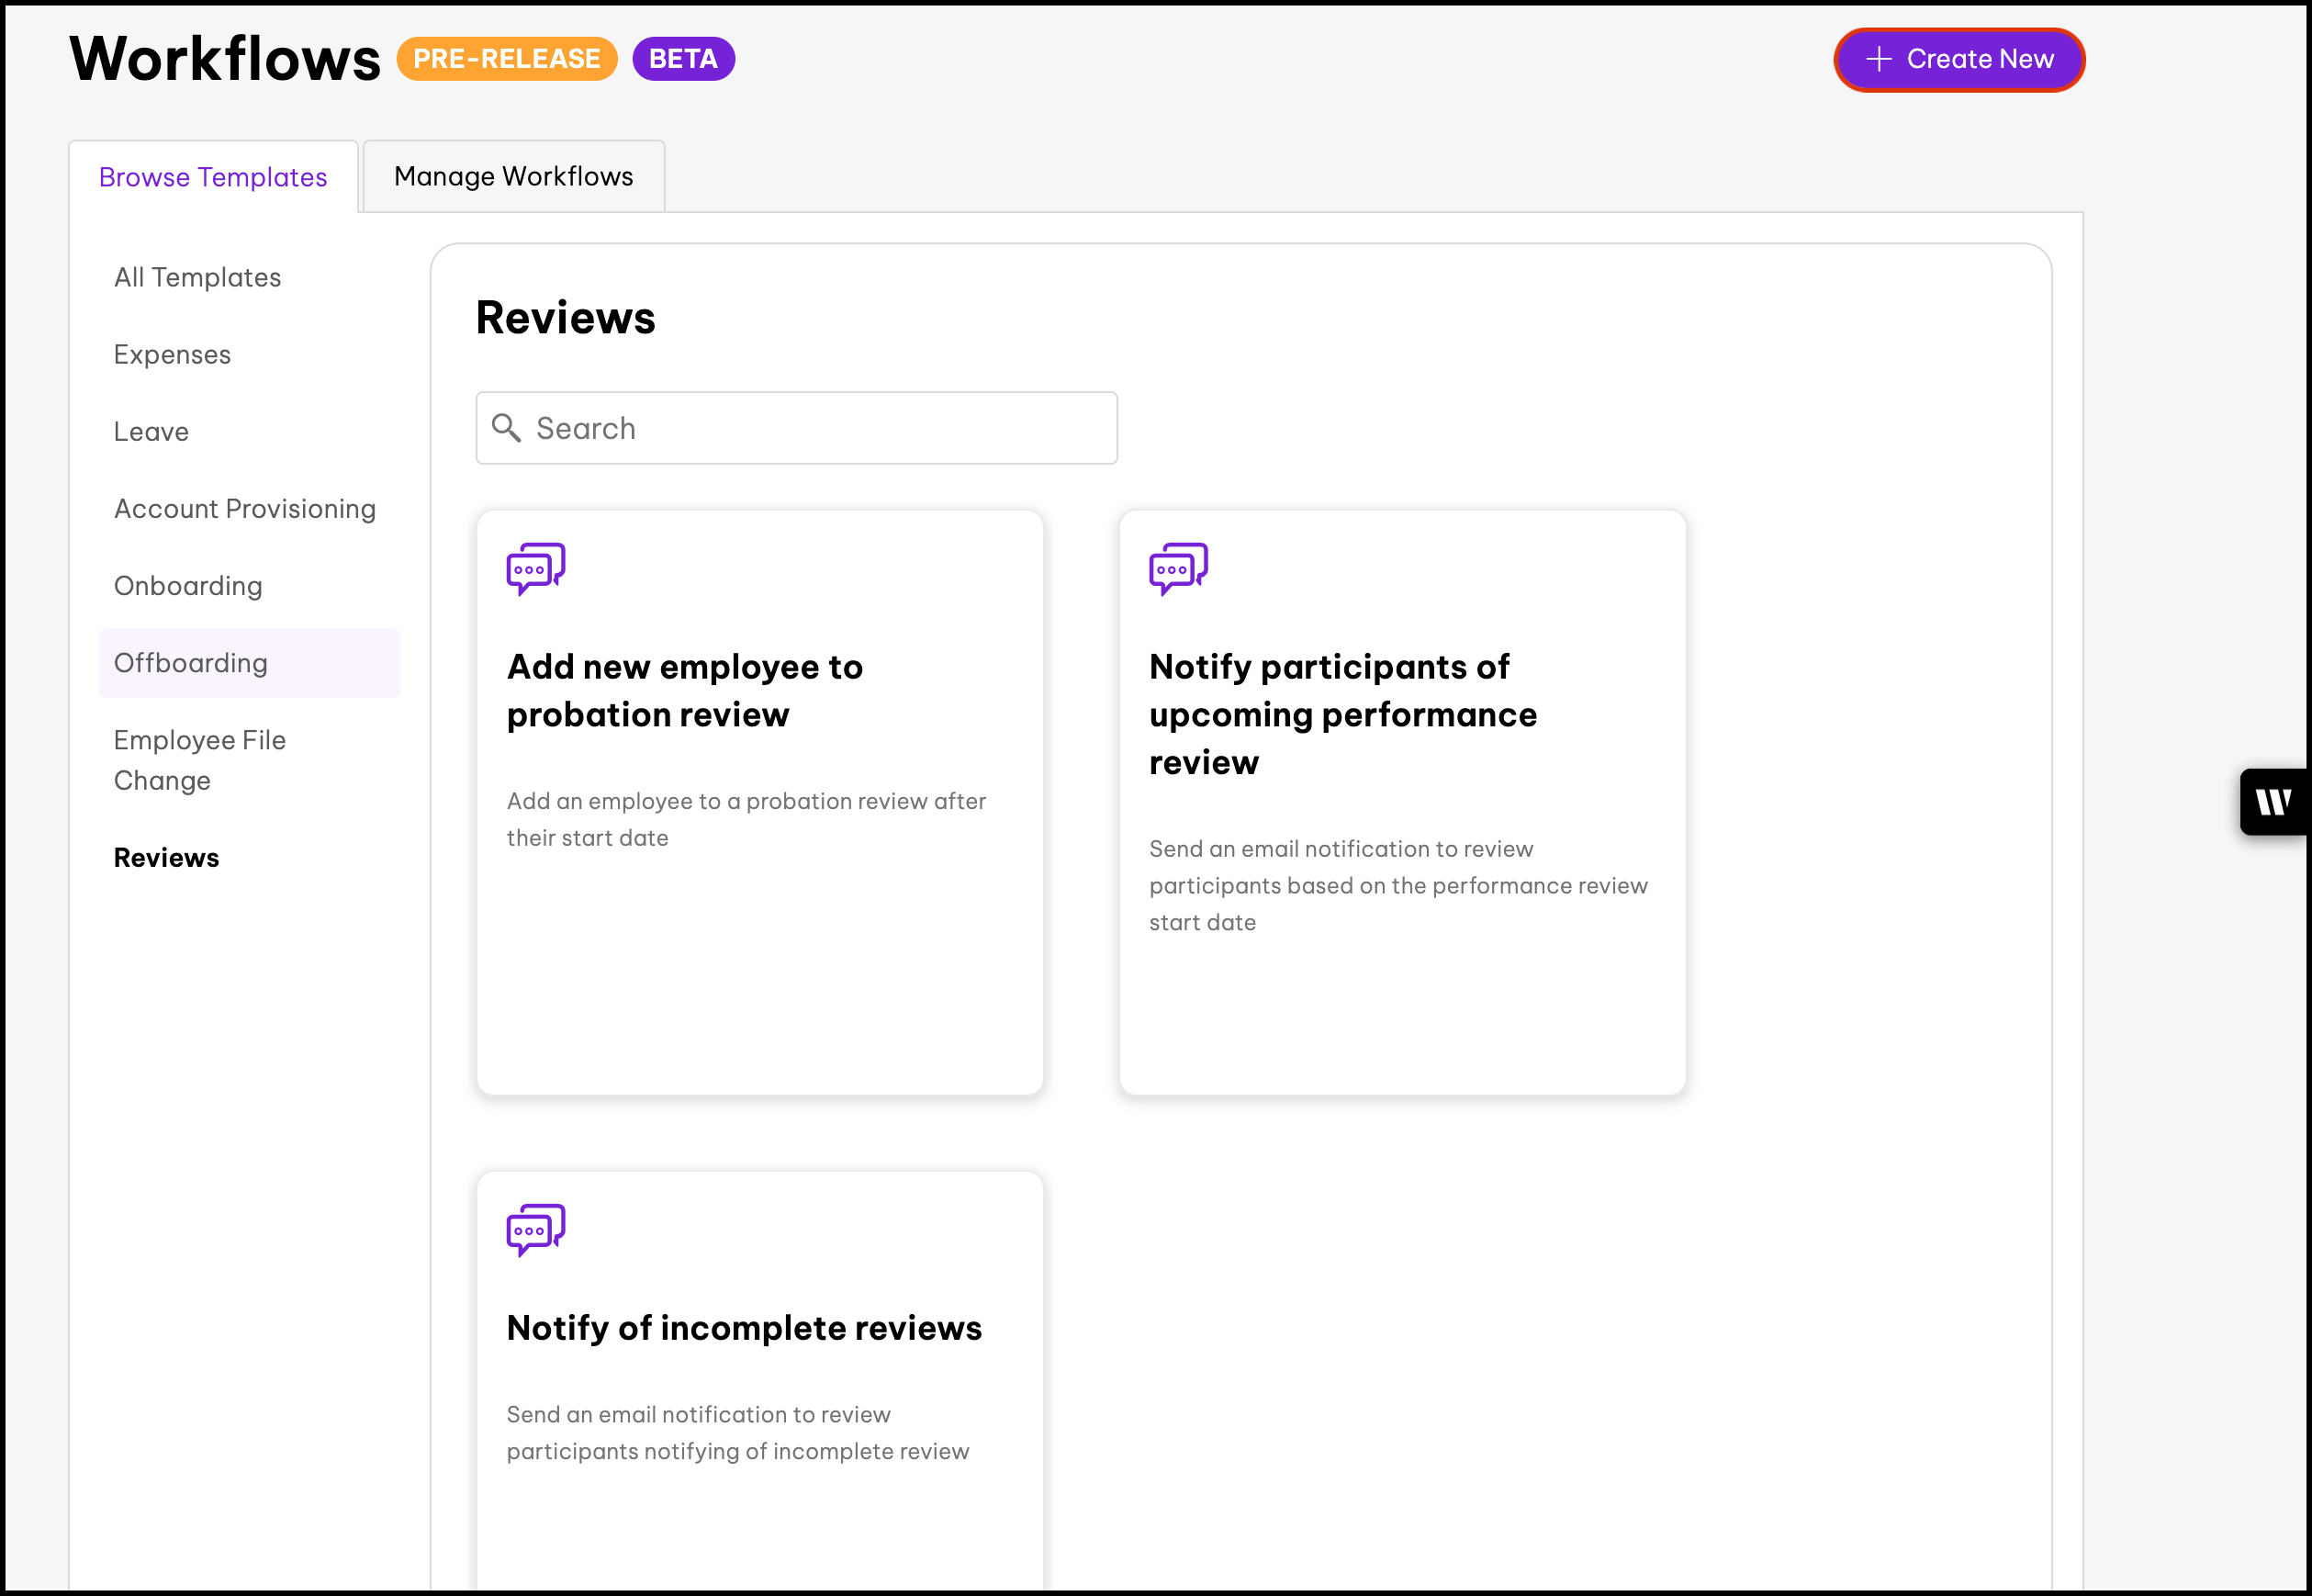Screen dimensions: 2312x1596
Task: Switch to the Manage Workflows tab
Action: point(513,177)
